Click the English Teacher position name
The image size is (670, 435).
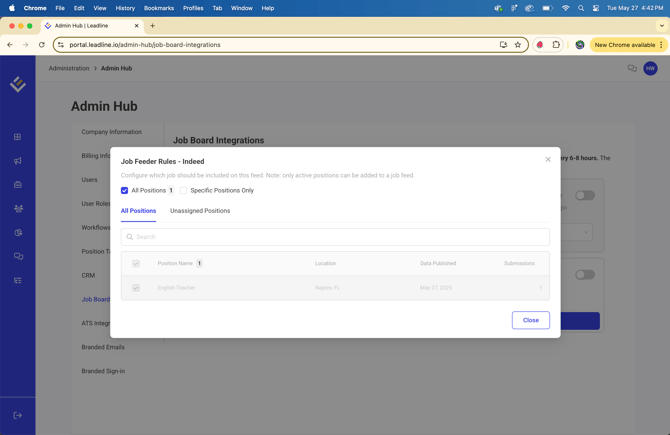pyautogui.click(x=176, y=288)
